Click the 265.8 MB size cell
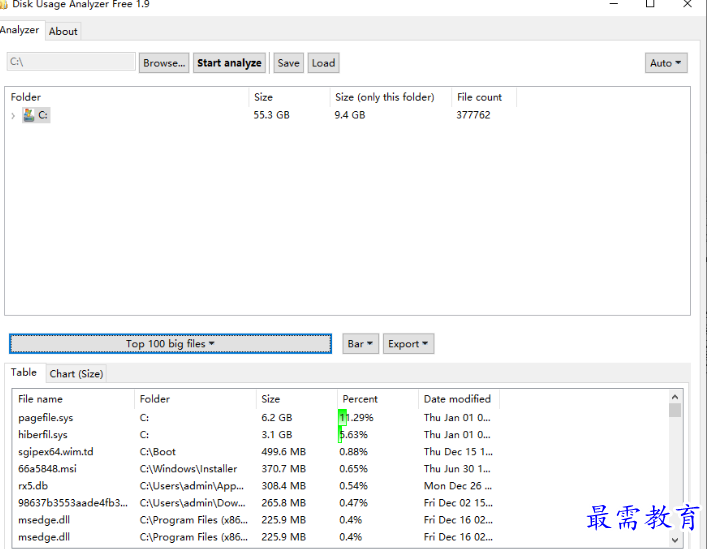The image size is (708, 549). 284,503
